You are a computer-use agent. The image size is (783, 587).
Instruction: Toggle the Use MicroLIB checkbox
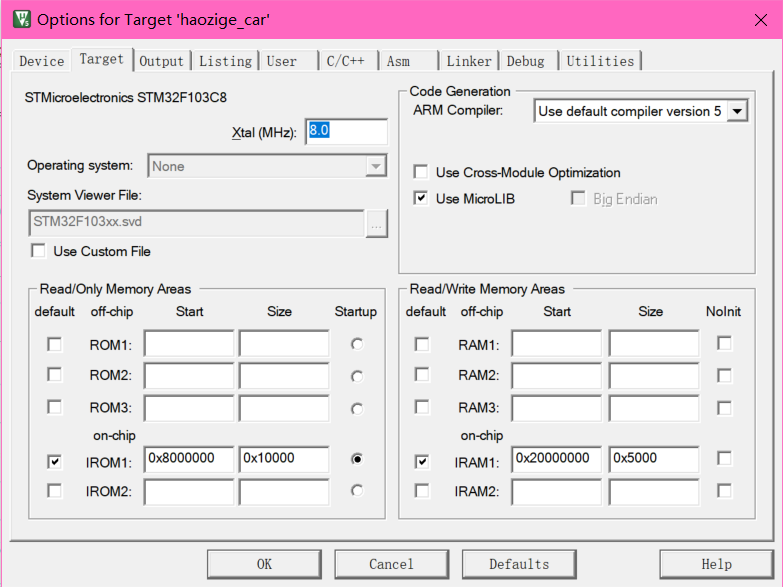click(421, 198)
